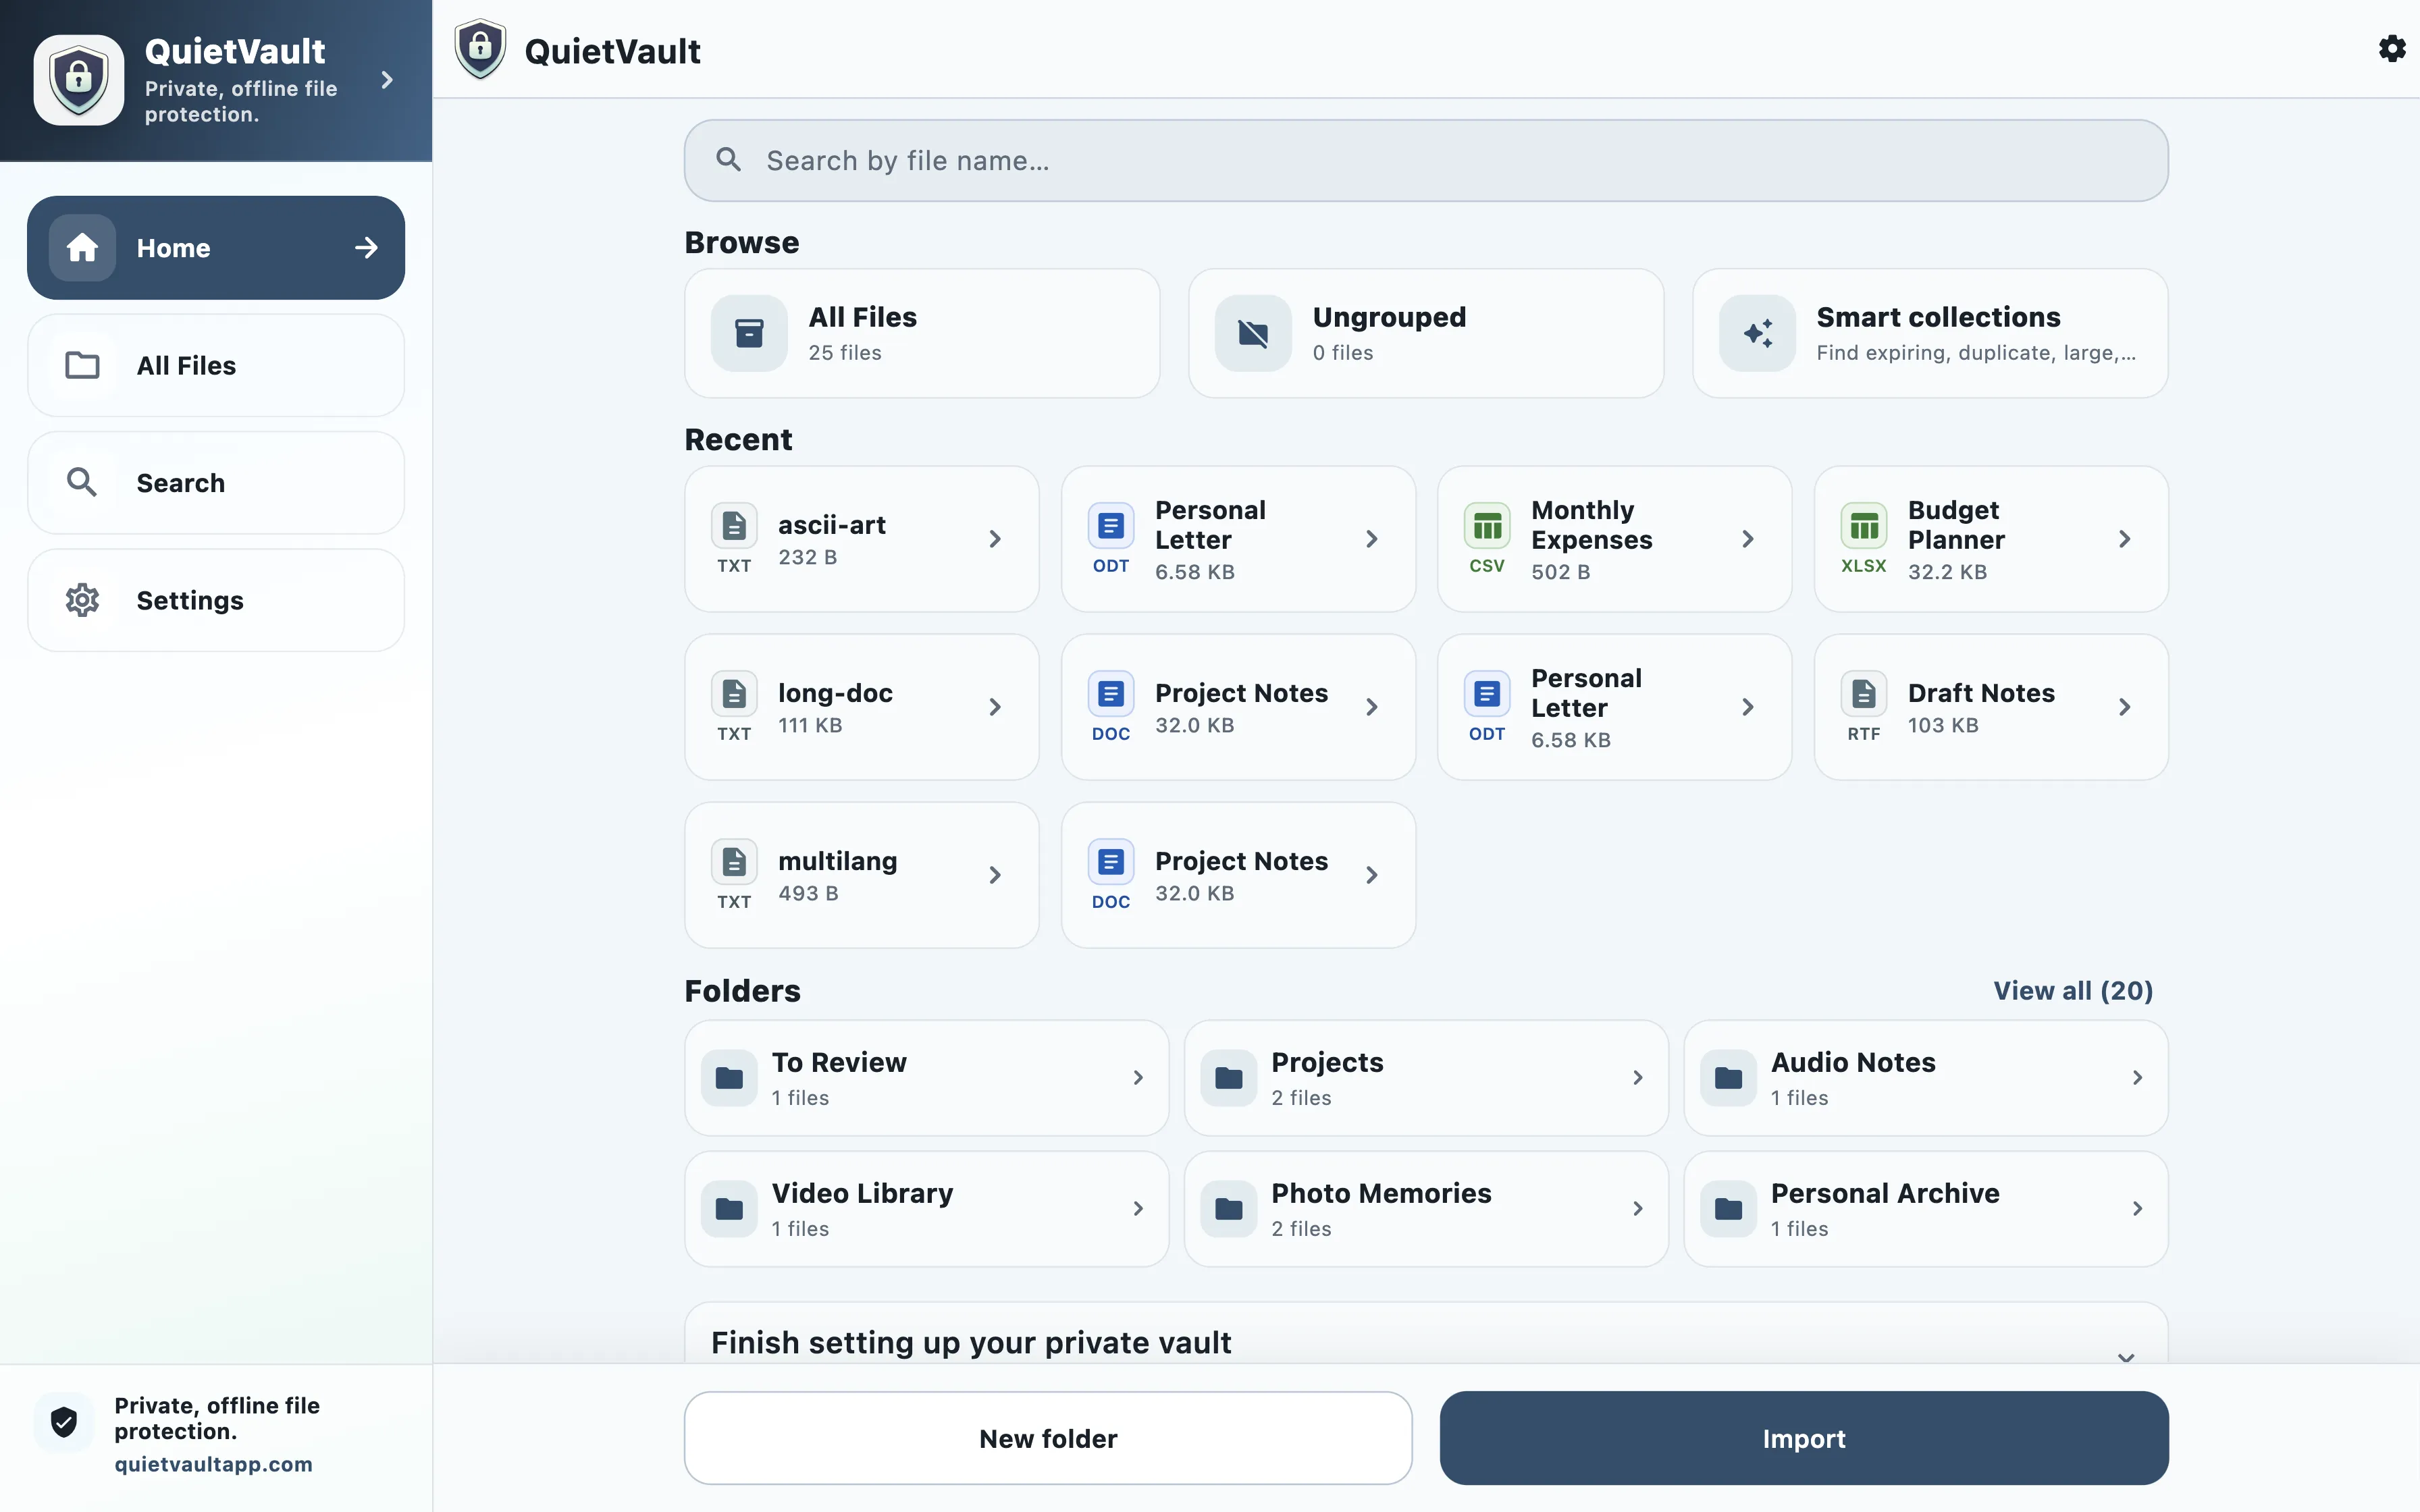Open View all (20) folders link
This screenshot has height=1512, width=2420.
pyautogui.click(x=2073, y=990)
